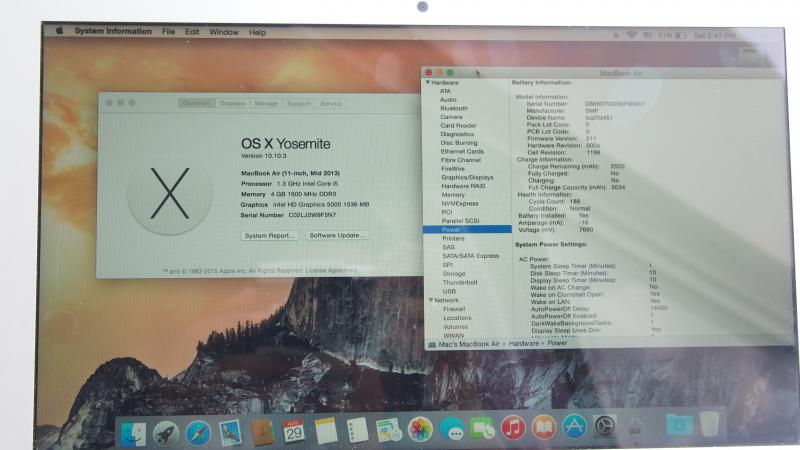Open Finder from the dock

[133, 431]
